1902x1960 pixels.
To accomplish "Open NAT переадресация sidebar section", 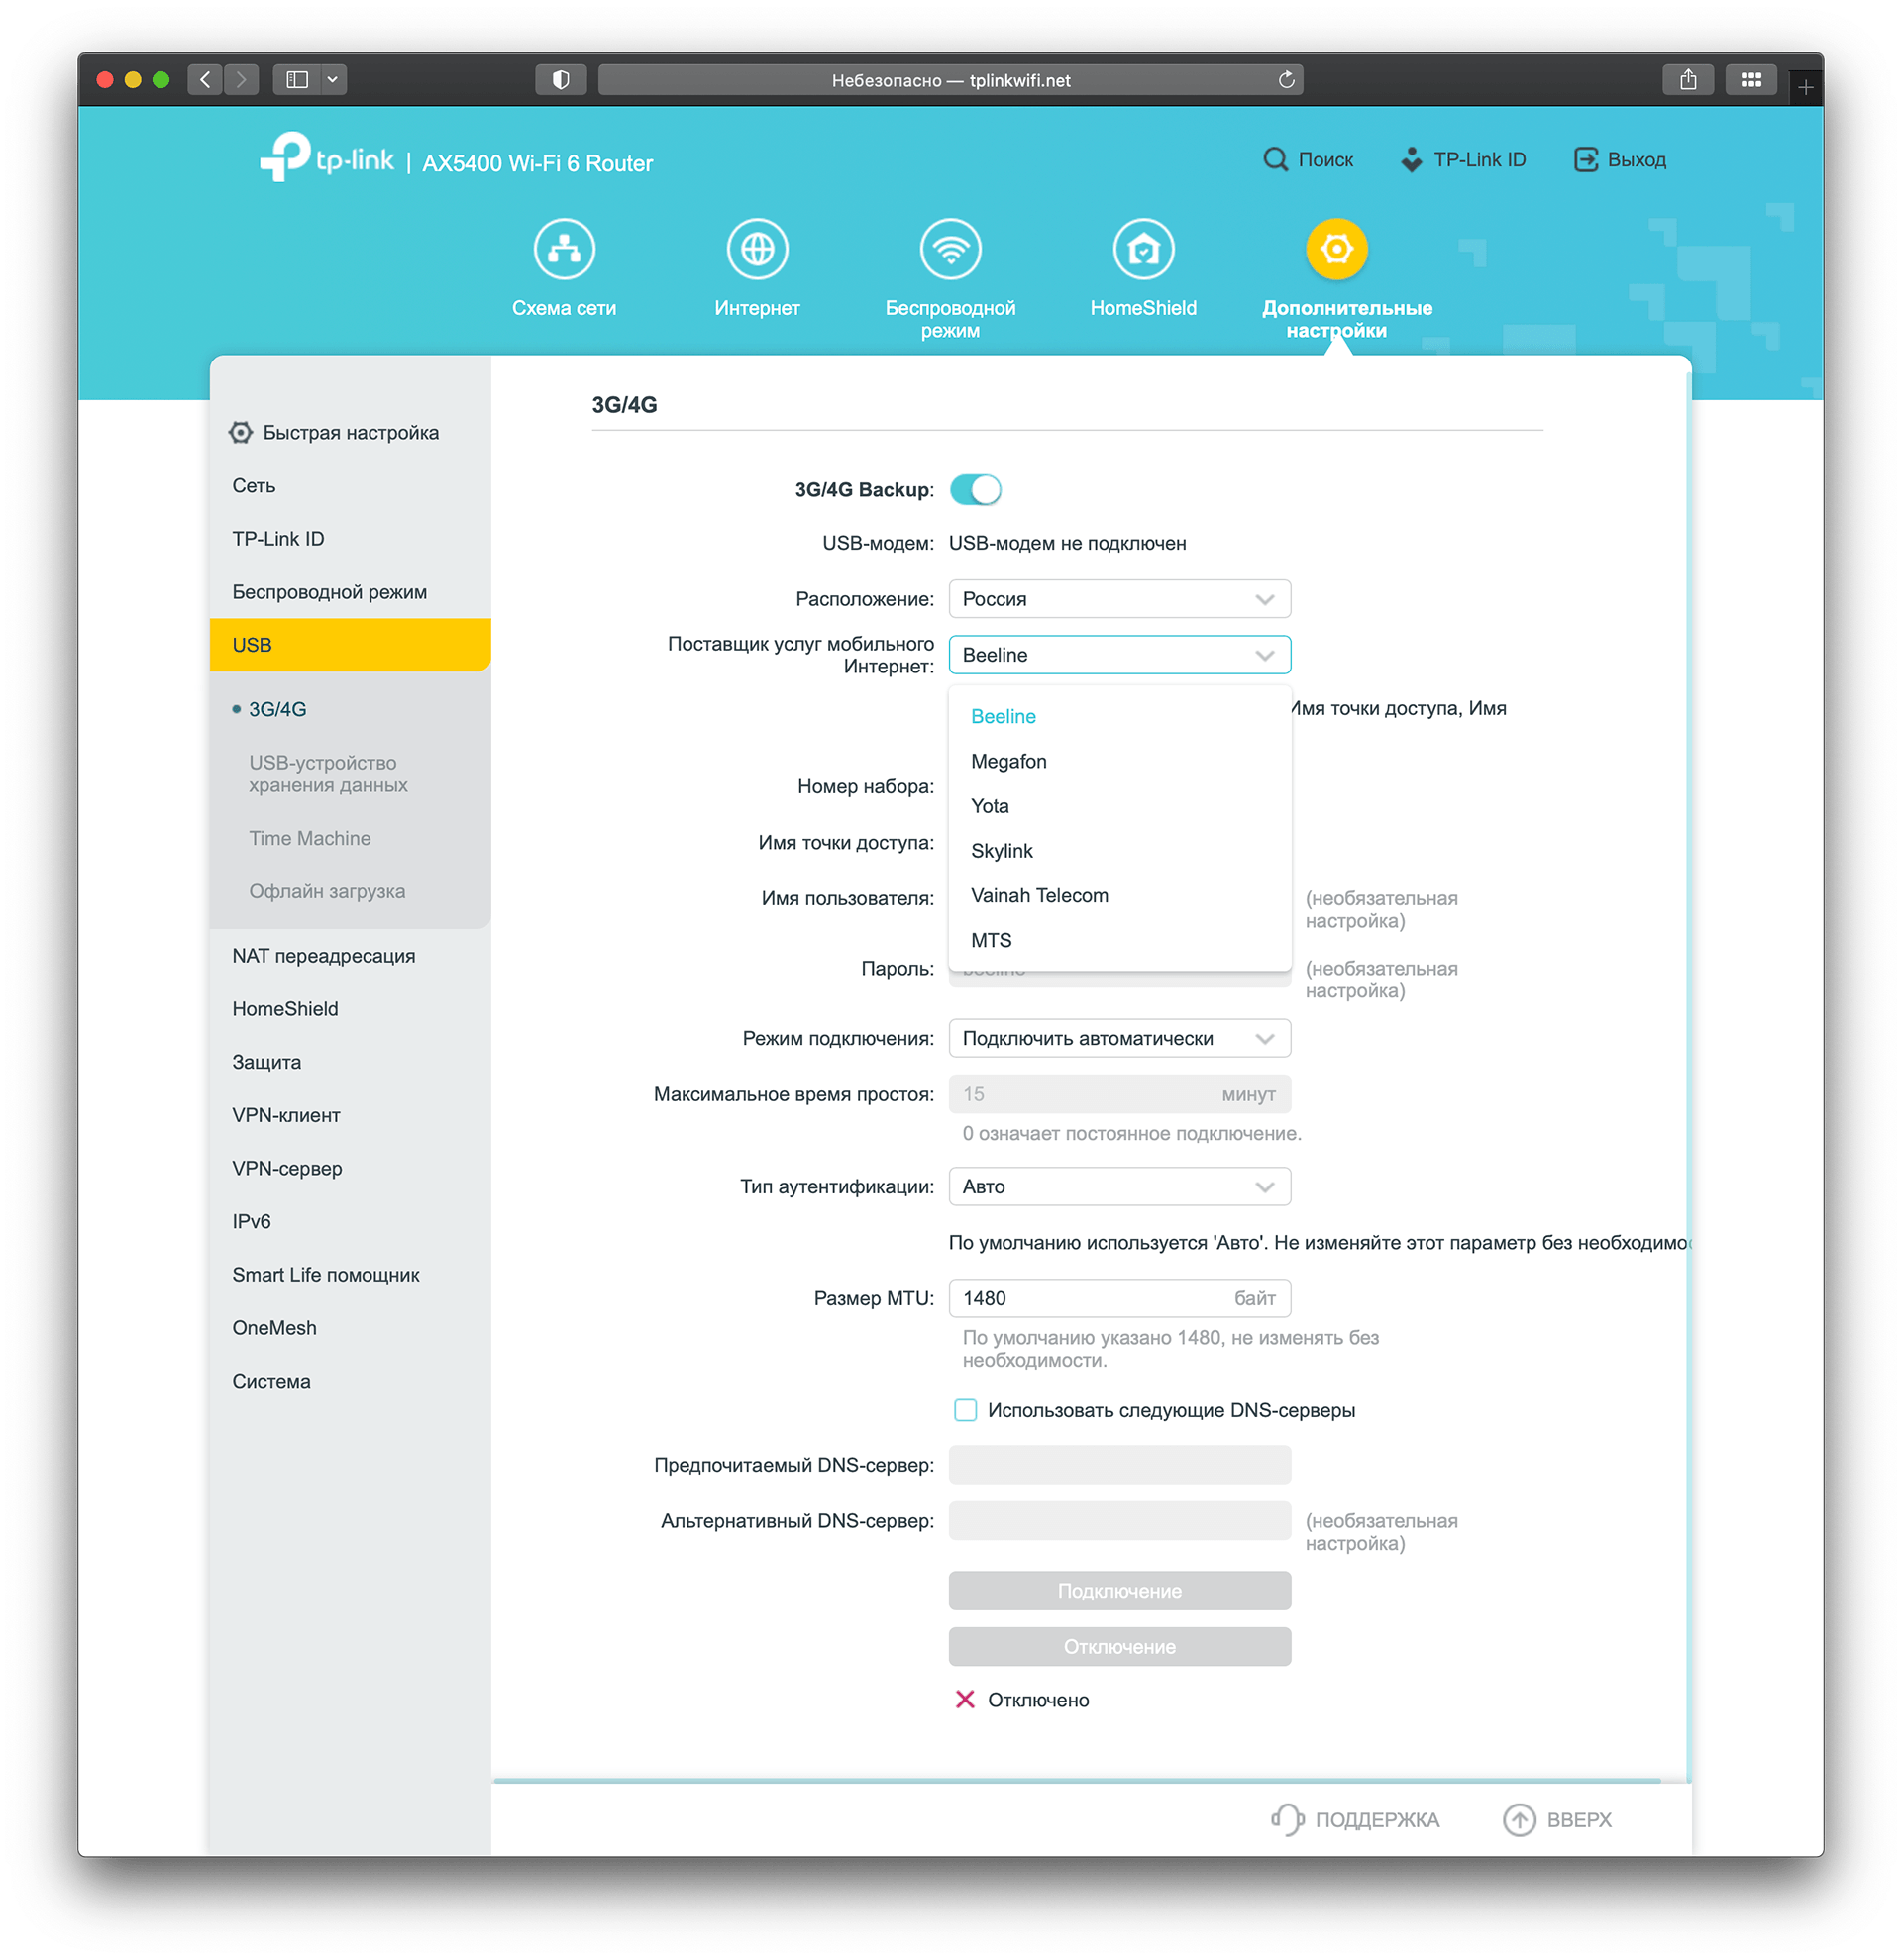I will [x=350, y=956].
